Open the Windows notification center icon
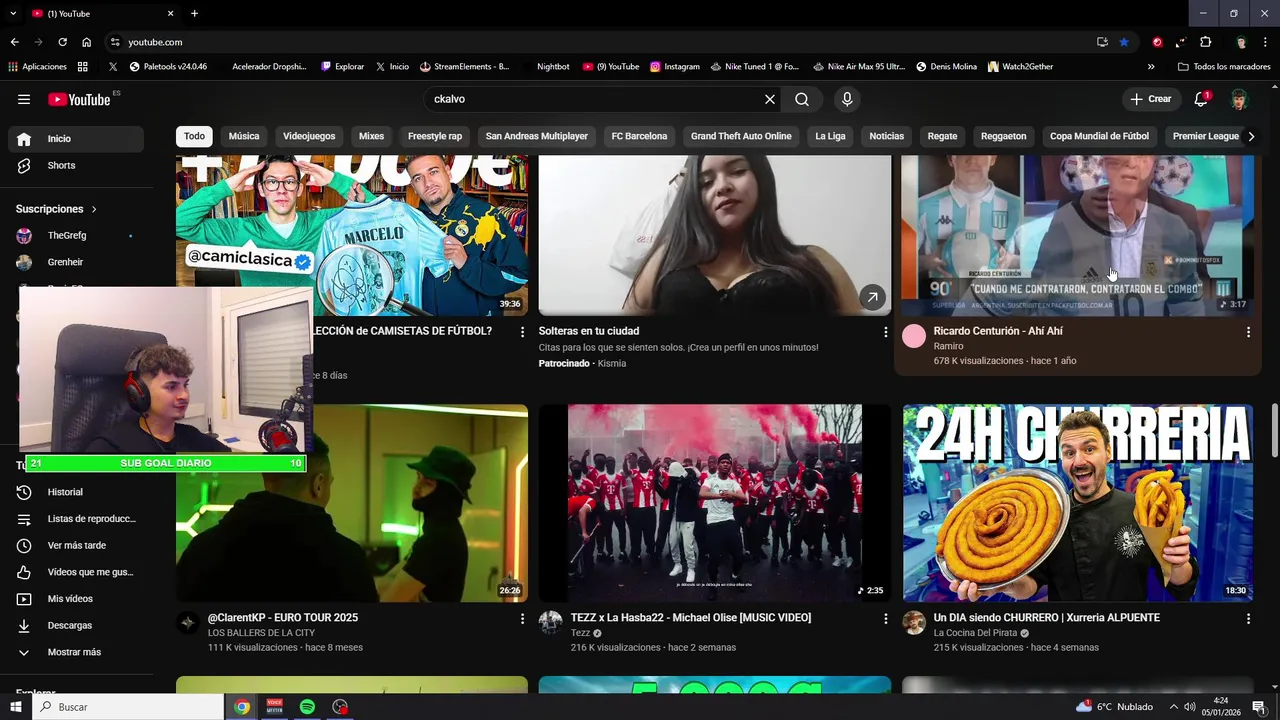 [x=1259, y=707]
